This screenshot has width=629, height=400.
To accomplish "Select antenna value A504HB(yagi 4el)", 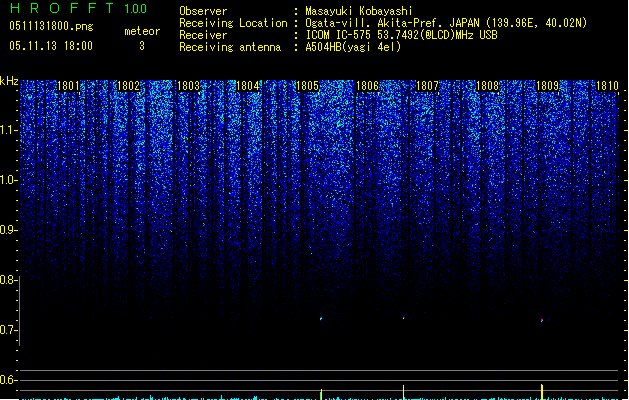I will click(353, 47).
